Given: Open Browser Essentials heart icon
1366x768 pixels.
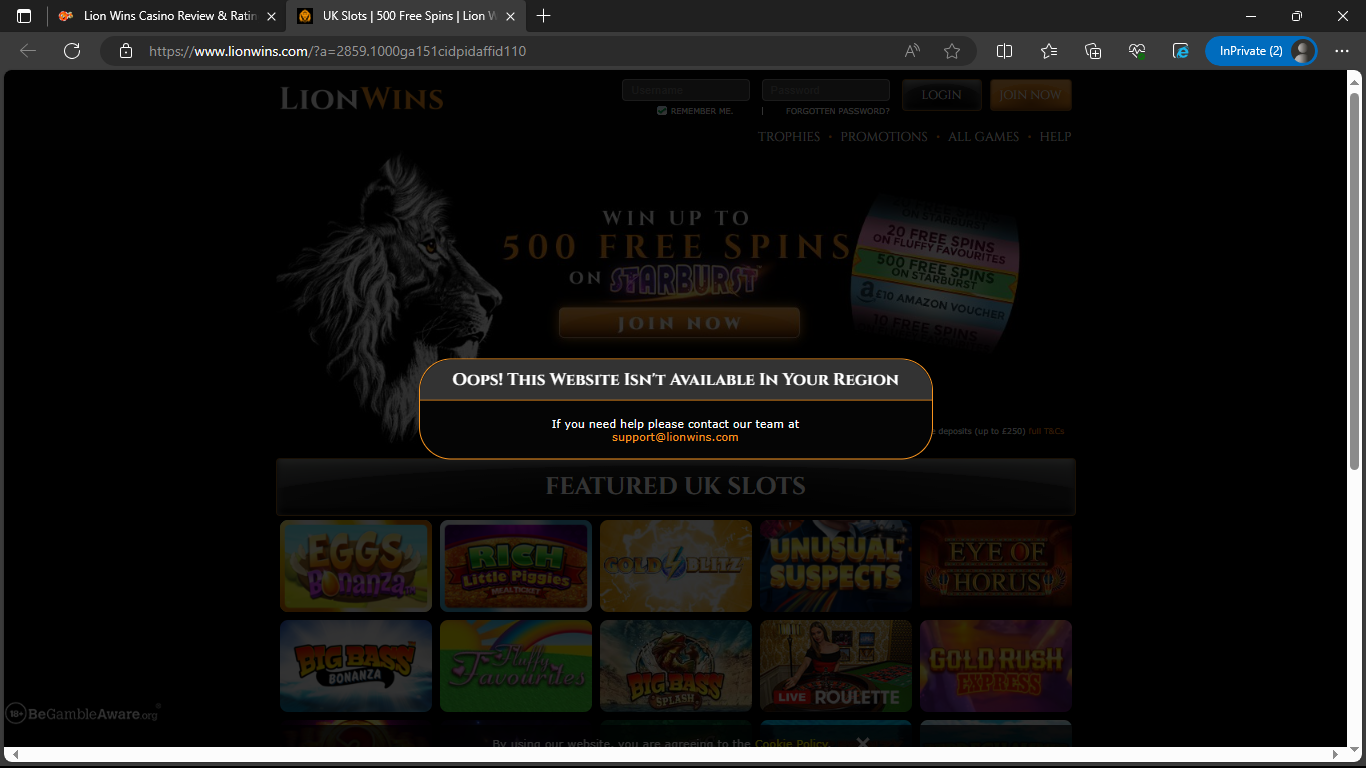Looking at the screenshot, I should pyautogui.click(x=1137, y=51).
